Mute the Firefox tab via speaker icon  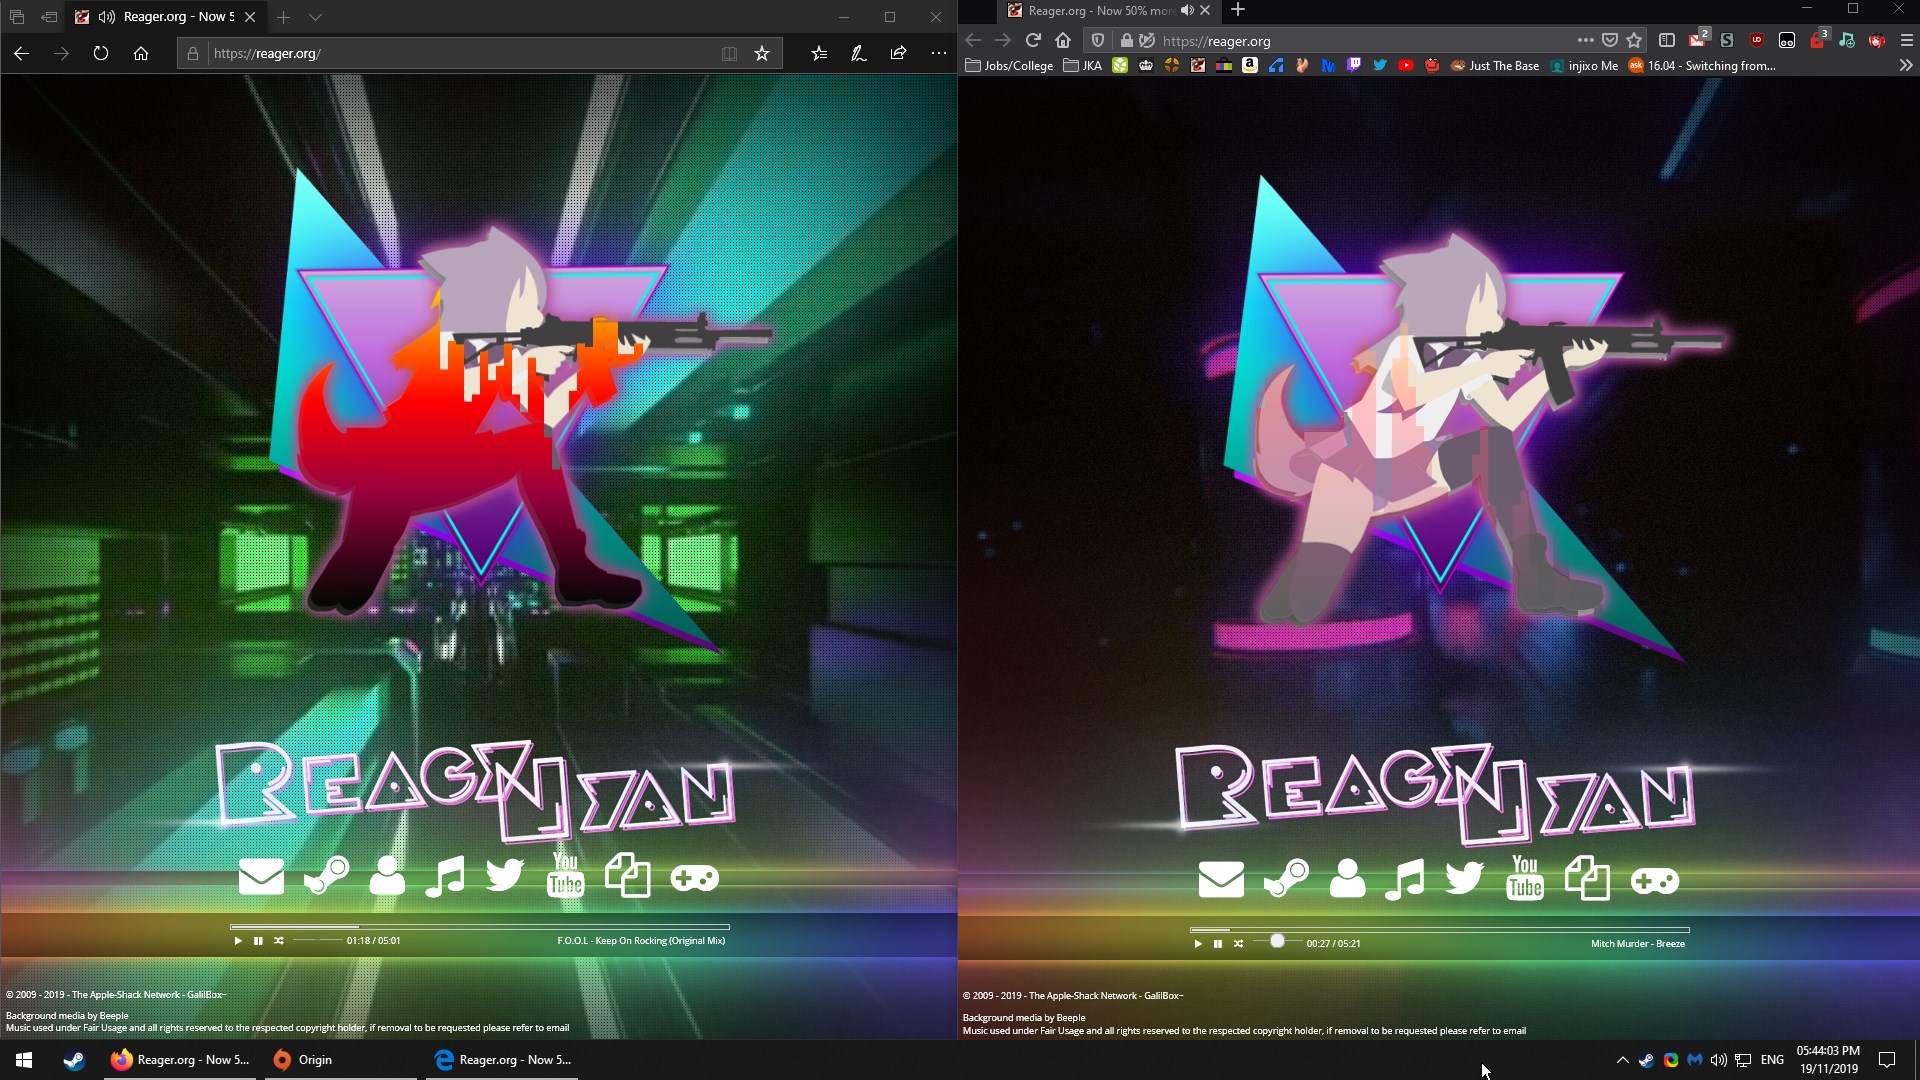[1187, 10]
